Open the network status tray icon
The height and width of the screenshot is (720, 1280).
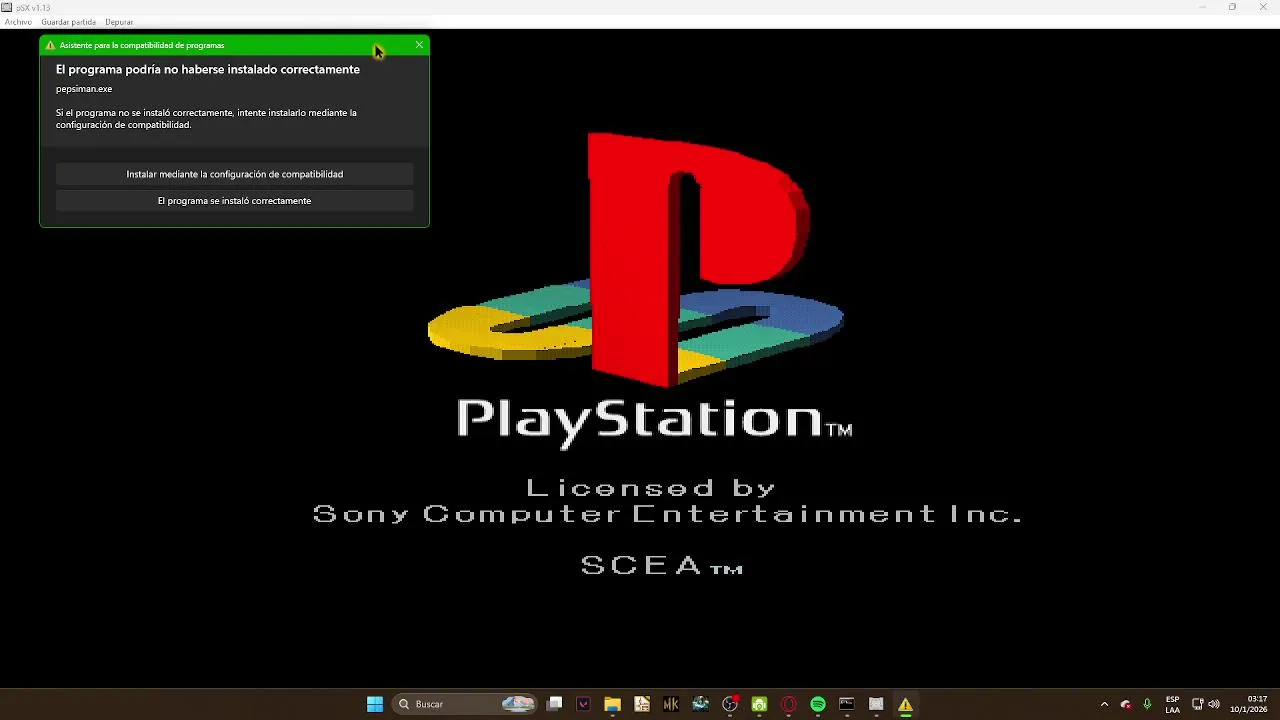pos(1197,704)
